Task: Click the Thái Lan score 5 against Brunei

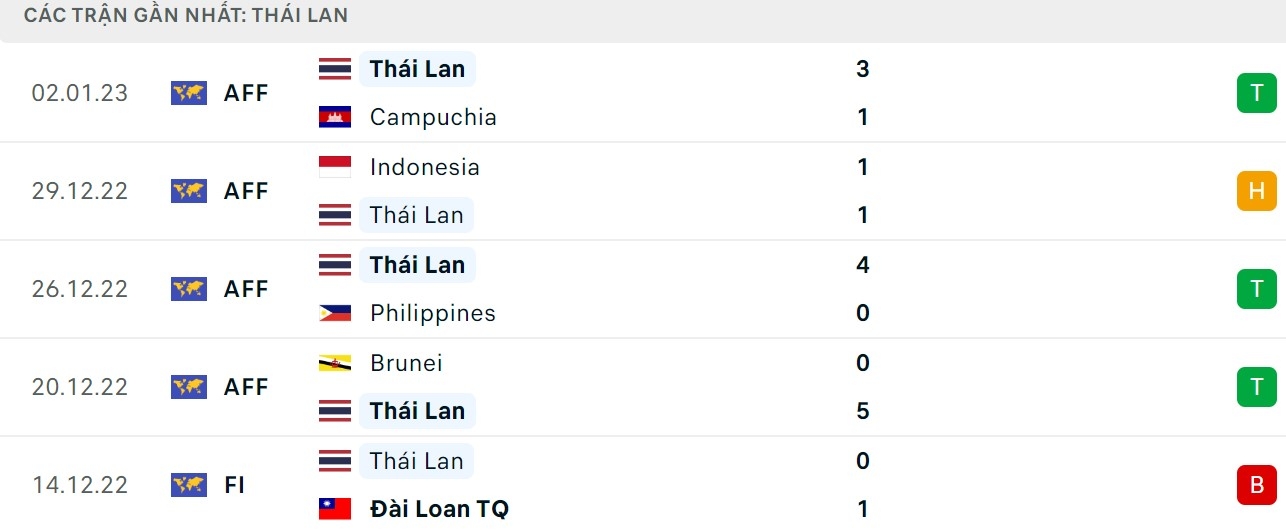Action: coord(863,411)
